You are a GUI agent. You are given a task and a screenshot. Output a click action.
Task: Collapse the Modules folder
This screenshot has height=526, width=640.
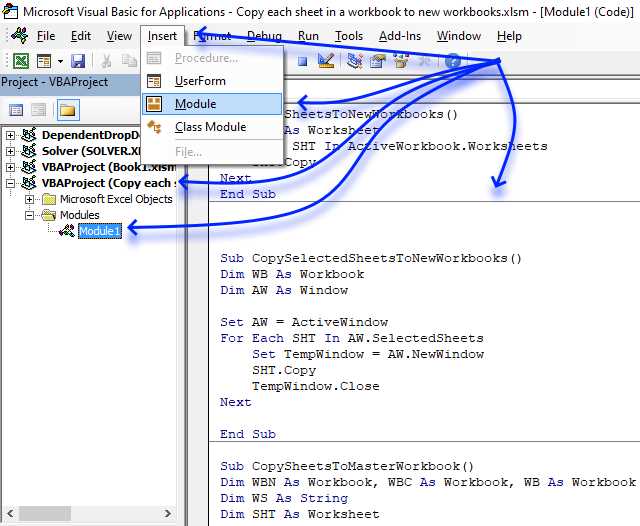pyautogui.click(x=29, y=215)
